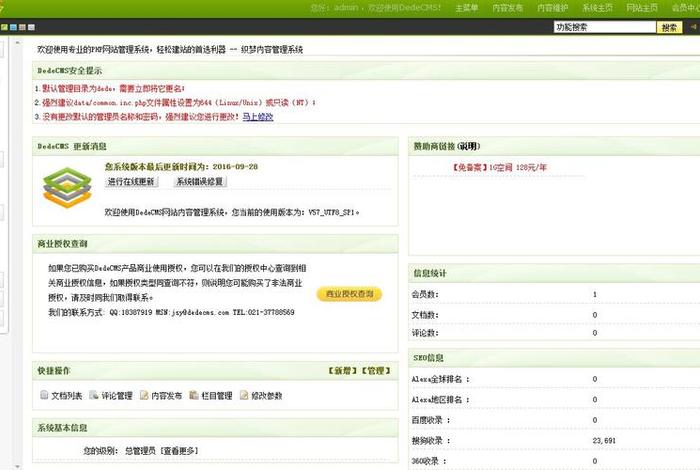
Task: Select the tan skin color swatch
Action: pyautogui.click(x=22, y=27)
